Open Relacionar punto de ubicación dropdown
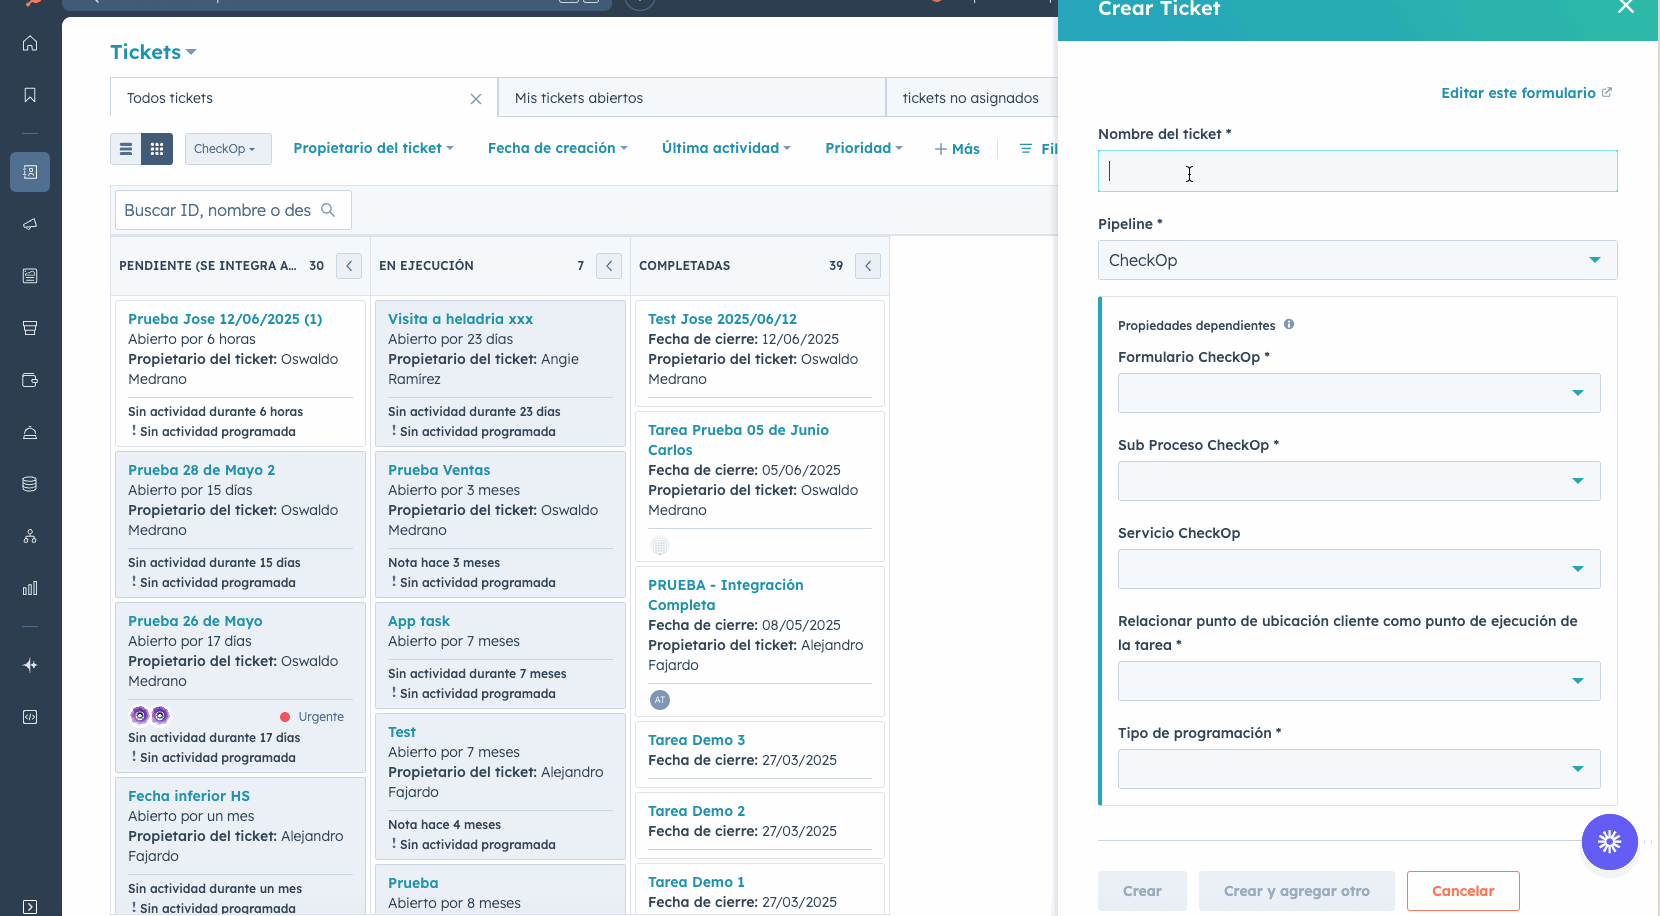Viewport: 1660px width, 916px height. click(x=1359, y=681)
